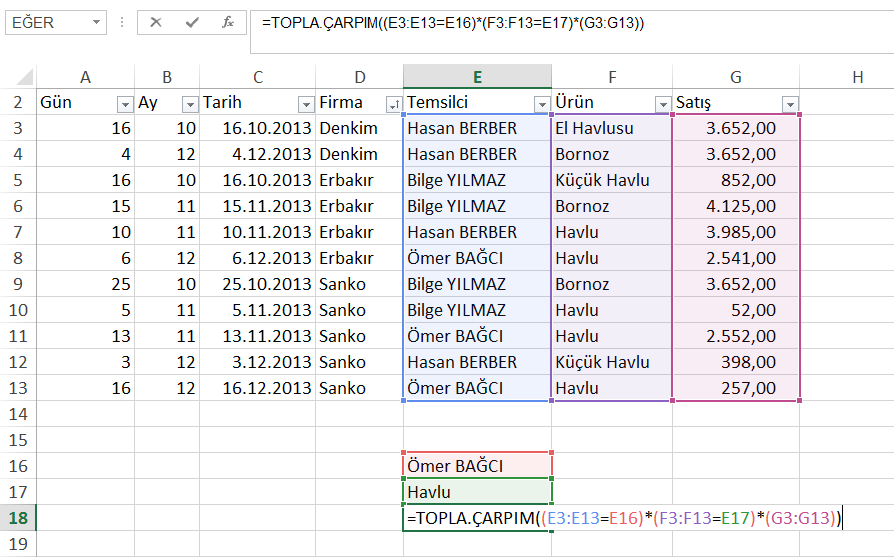
Task: Open the Temsilci filter dropdown button
Action: click(541, 103)
